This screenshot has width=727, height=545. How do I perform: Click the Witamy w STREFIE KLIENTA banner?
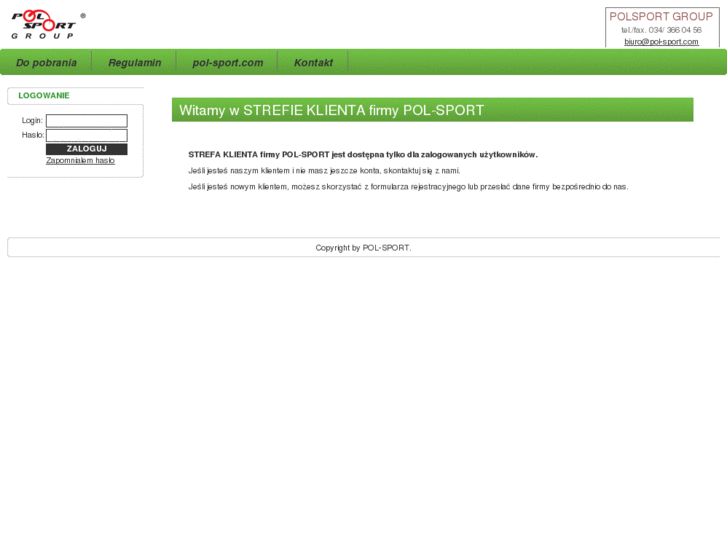pos(433,110)
